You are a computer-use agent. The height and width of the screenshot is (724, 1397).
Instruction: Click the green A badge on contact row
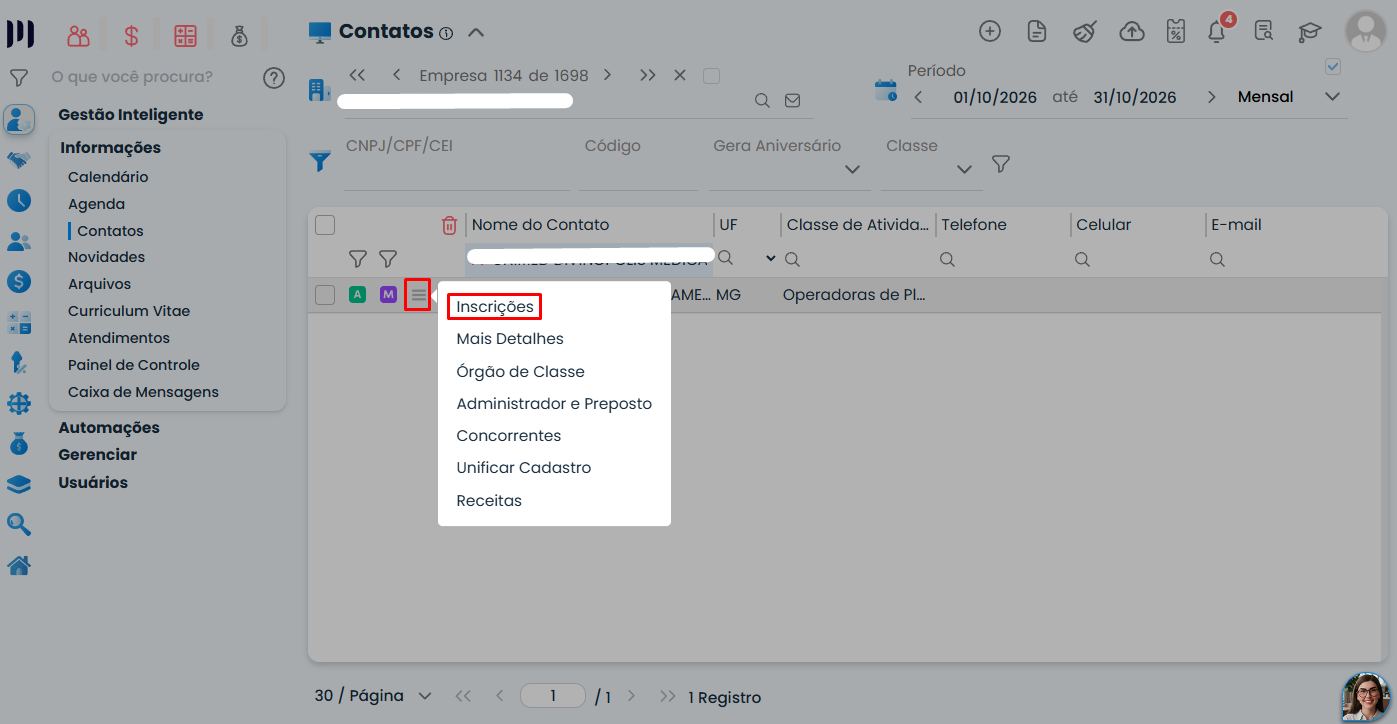pyautogui.click(x=357, y=295)
